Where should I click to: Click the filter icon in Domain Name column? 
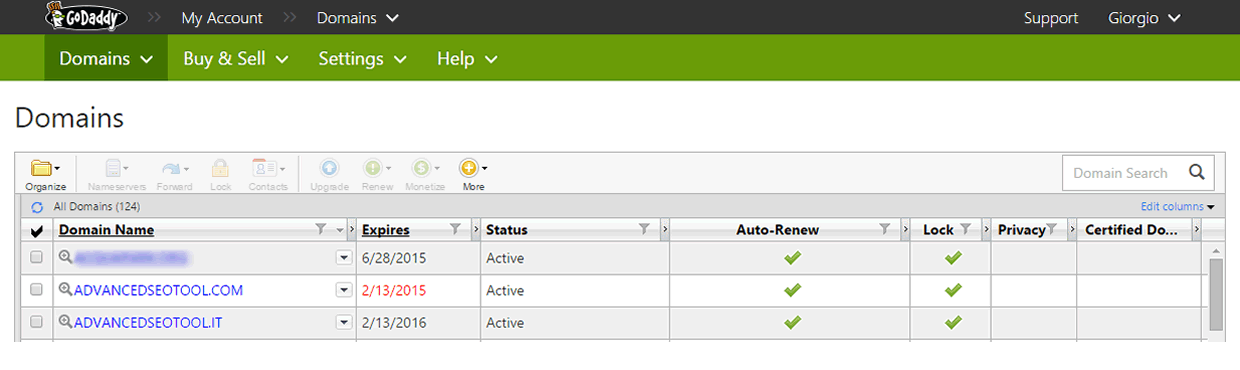point(320,229)
